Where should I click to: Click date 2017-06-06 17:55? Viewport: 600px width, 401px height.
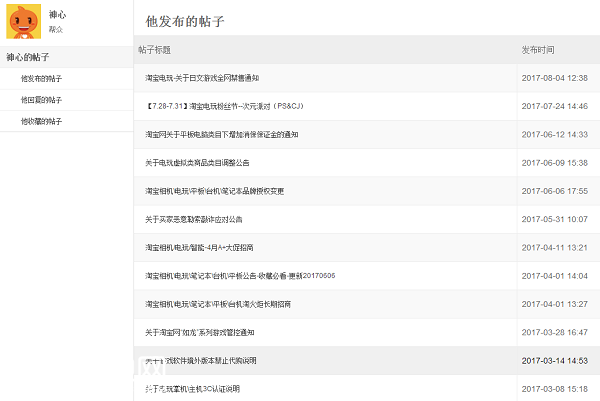(555, 191)
